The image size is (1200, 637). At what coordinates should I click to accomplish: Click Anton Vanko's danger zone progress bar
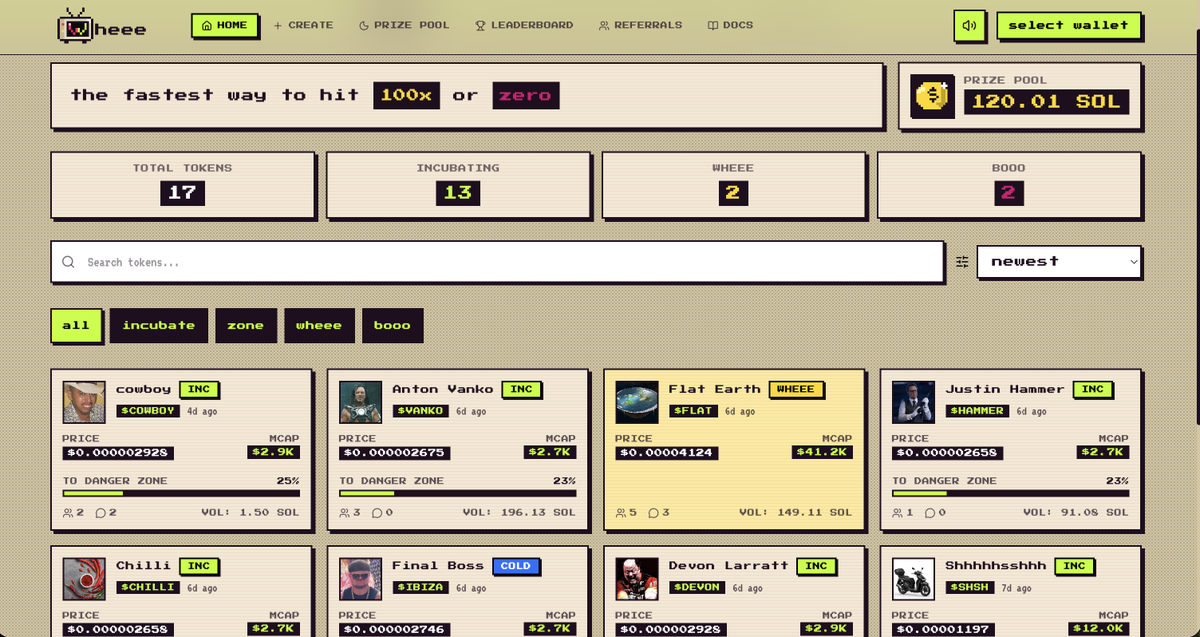[x=457, y=493]
